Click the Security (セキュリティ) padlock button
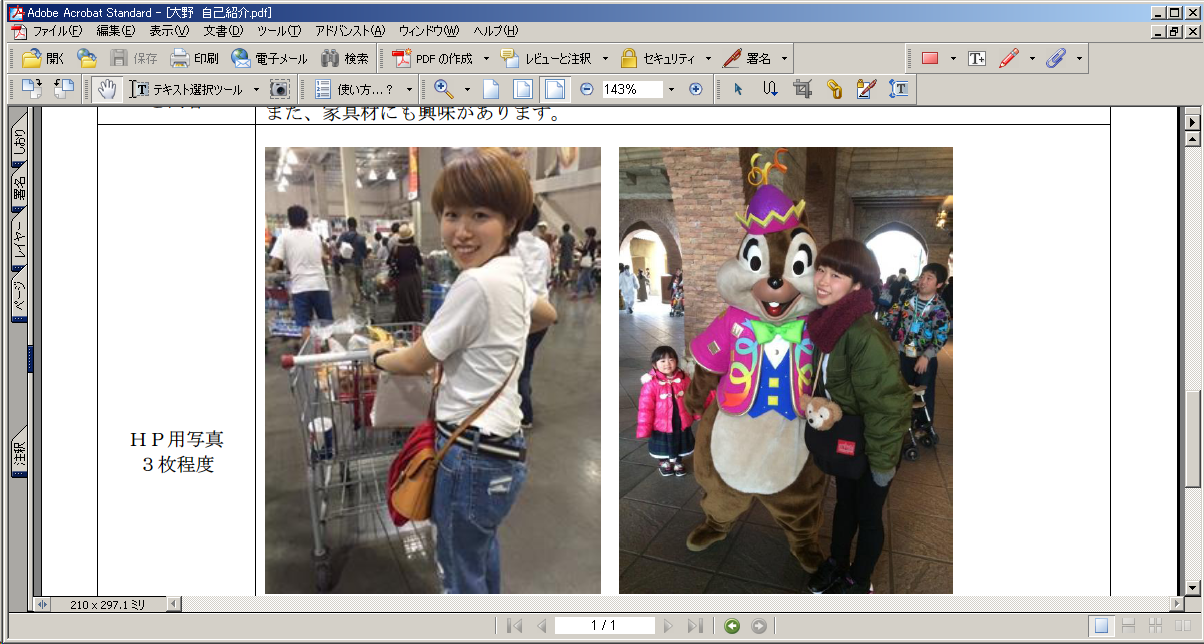The height and width of the screenshot is (644, 1204). pyautogui.click(x=657, y=58)
